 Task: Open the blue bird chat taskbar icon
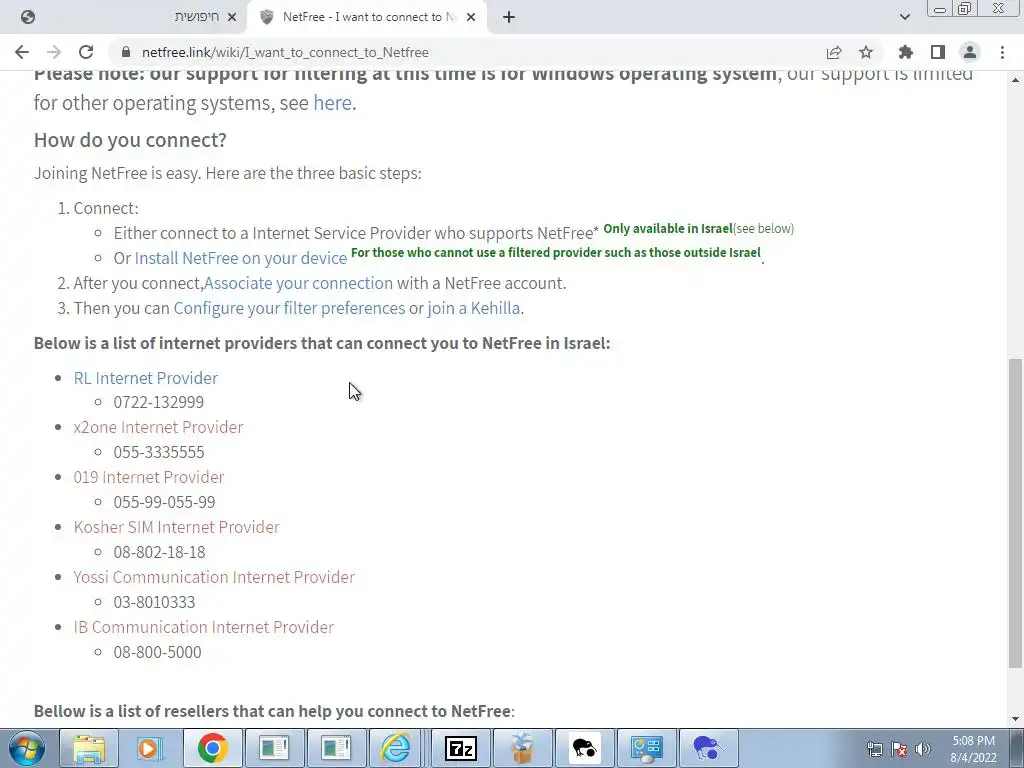(x=708, y=748)
